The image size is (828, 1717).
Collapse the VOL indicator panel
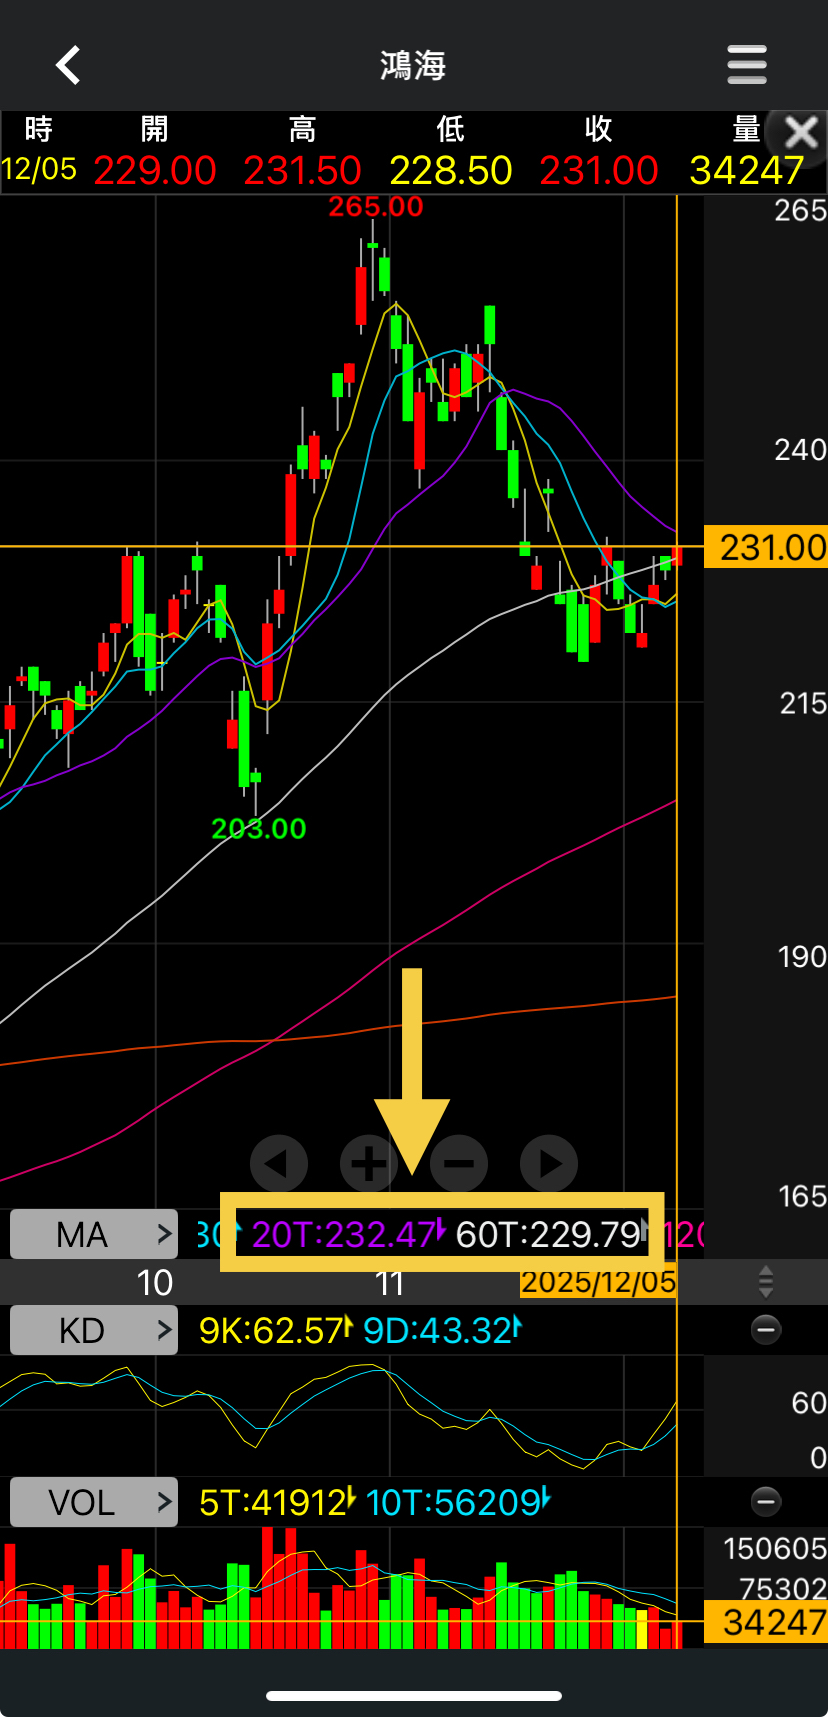pyautogui.click(x=766, y=1501)
